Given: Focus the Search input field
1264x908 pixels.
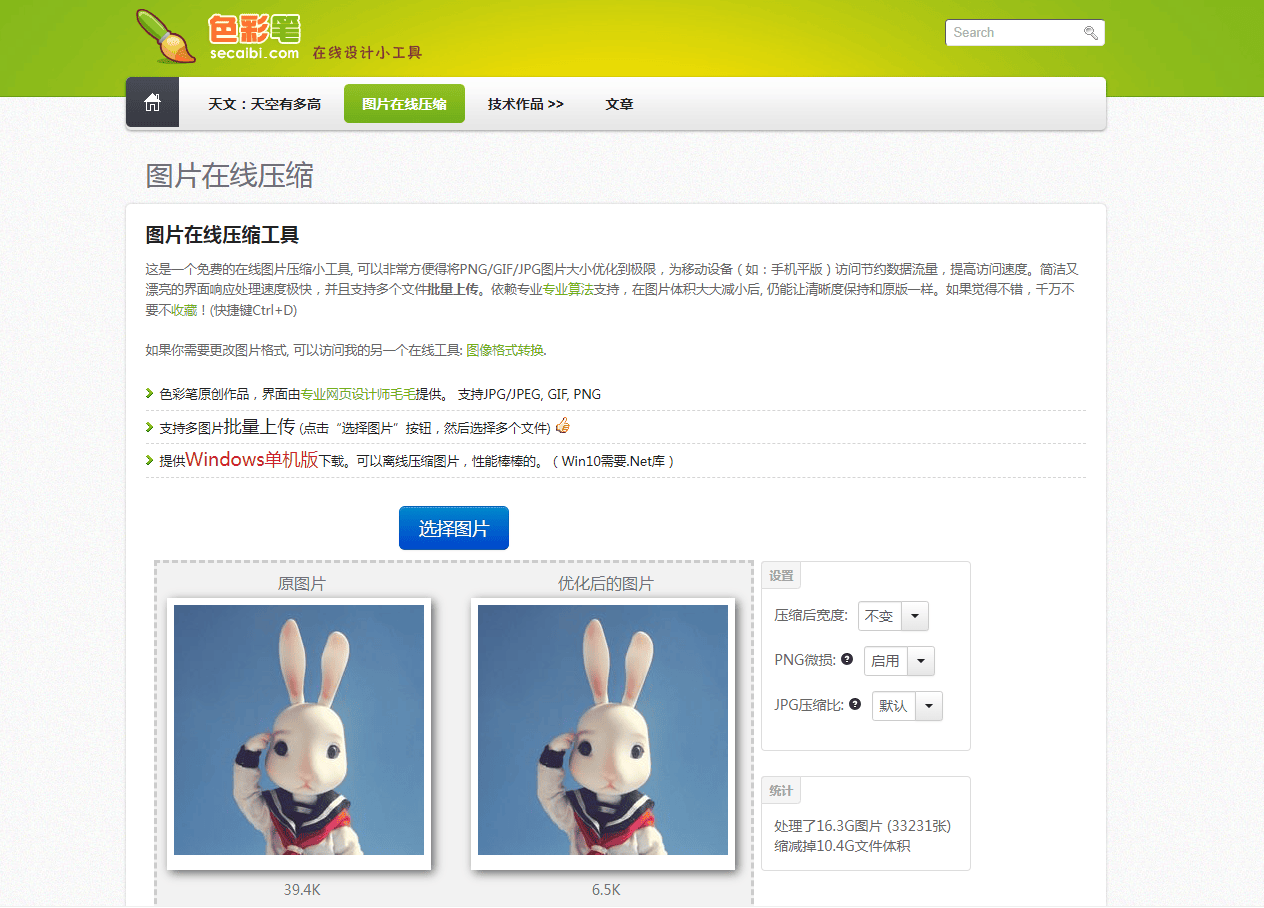Looking at the screenshot, I should pyautogui.click(x=1012, y=33).
